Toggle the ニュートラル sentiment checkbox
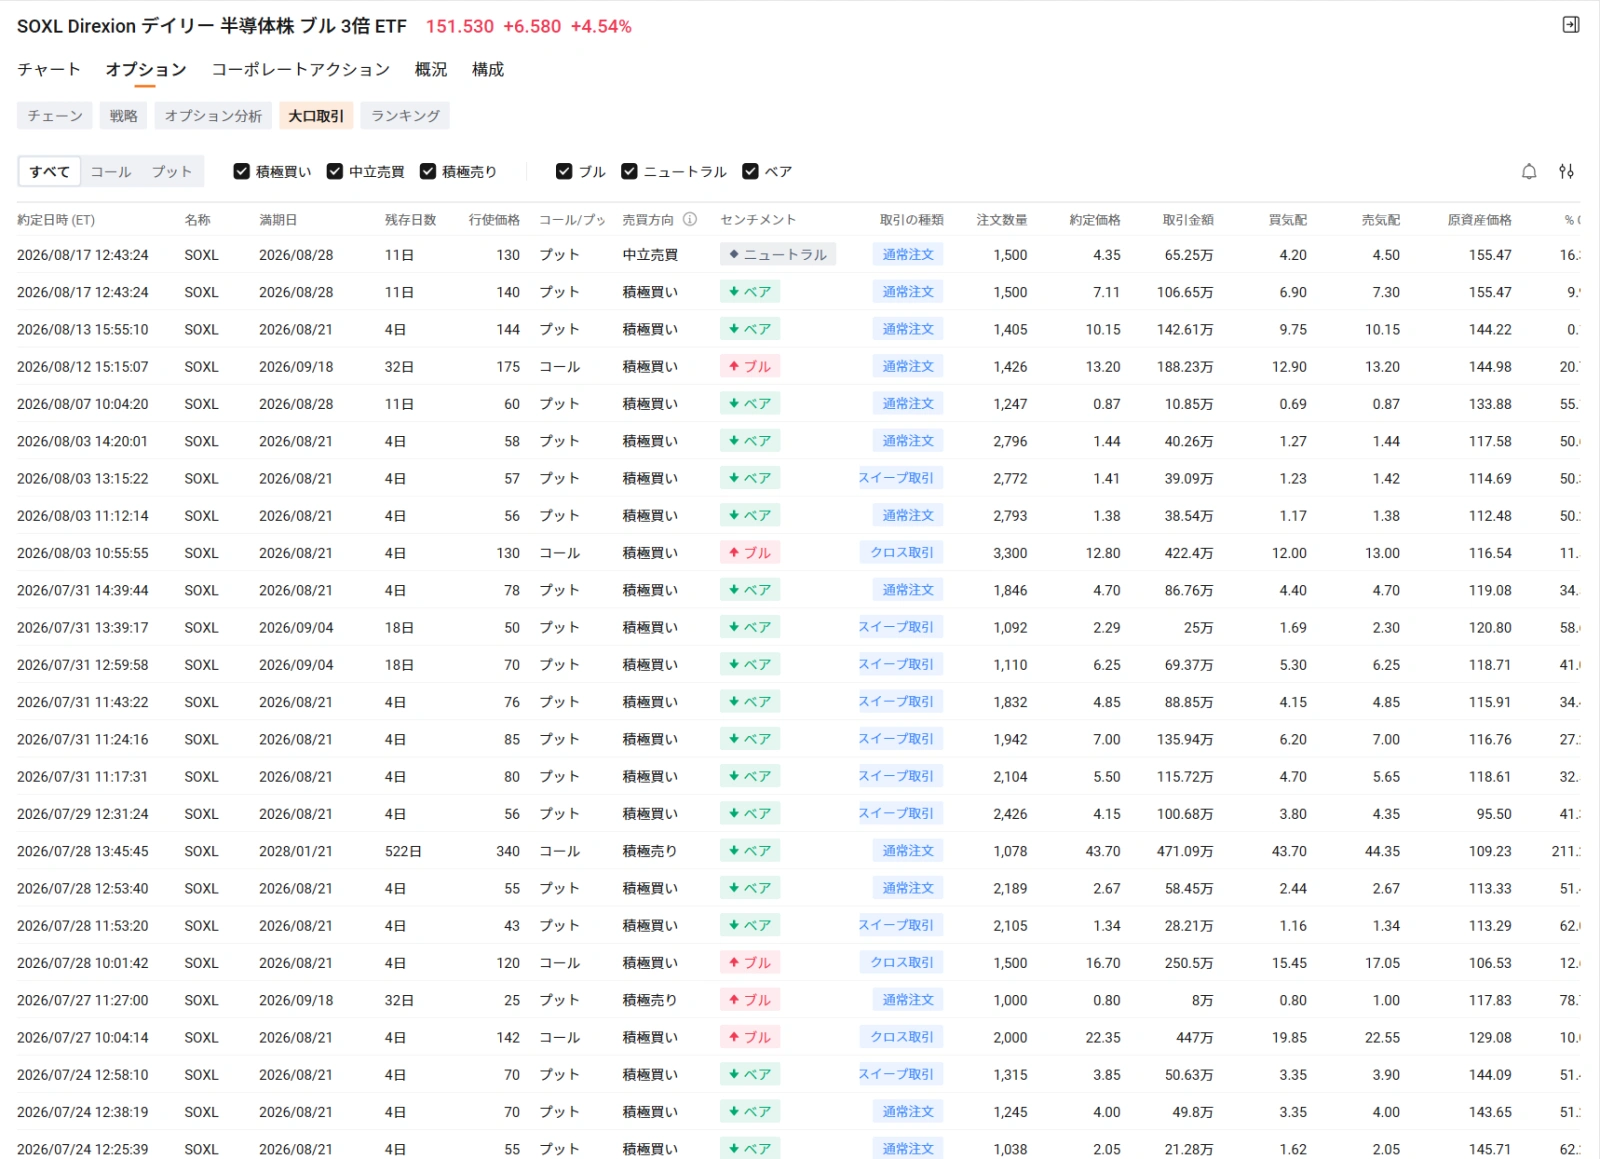Screen dimensions: 1600x1159 click(x=629, y=172)
